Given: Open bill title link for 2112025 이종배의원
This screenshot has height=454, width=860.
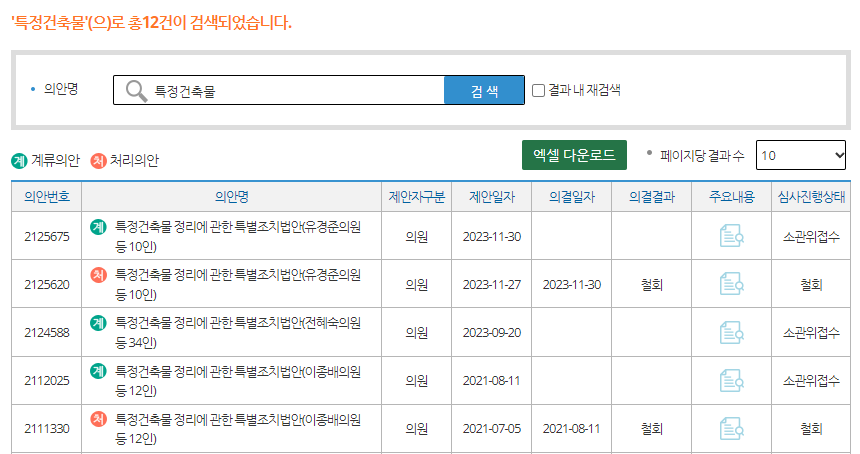Looking at the screenshot, I should (237, 381).
